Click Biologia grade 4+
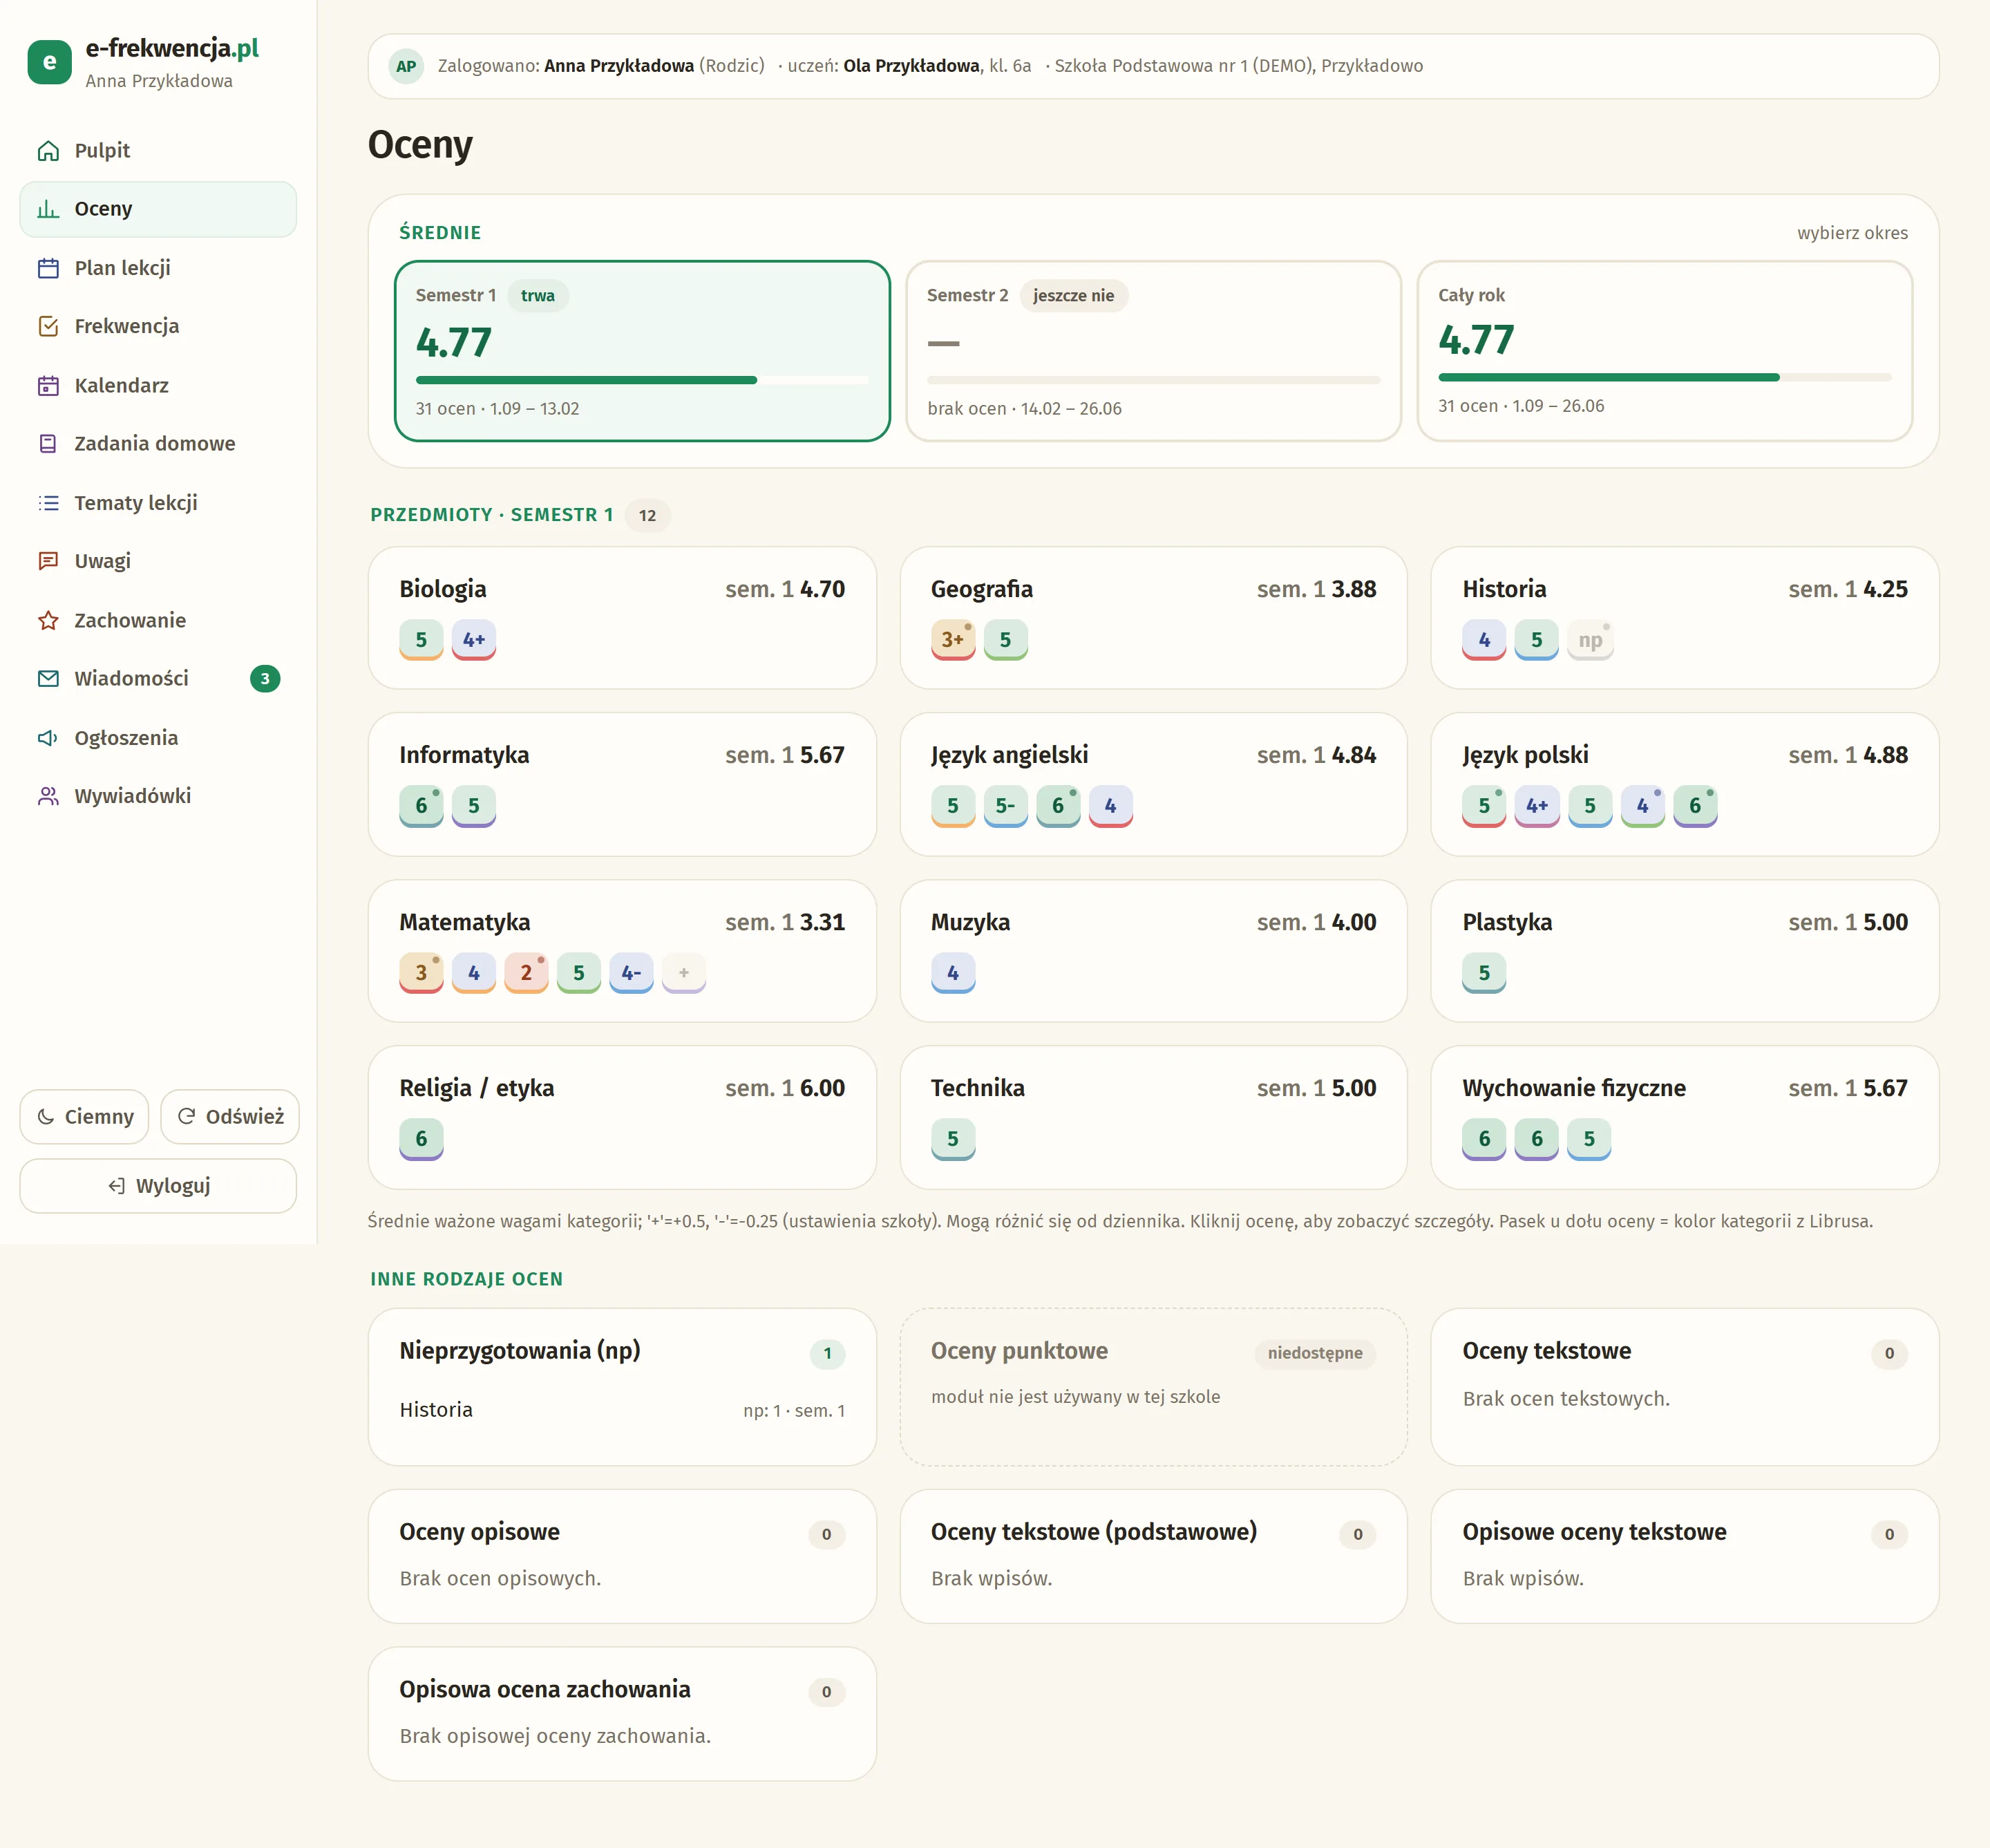The image size is (1990, 1848). pyautogui.click(x=474, y=640)
